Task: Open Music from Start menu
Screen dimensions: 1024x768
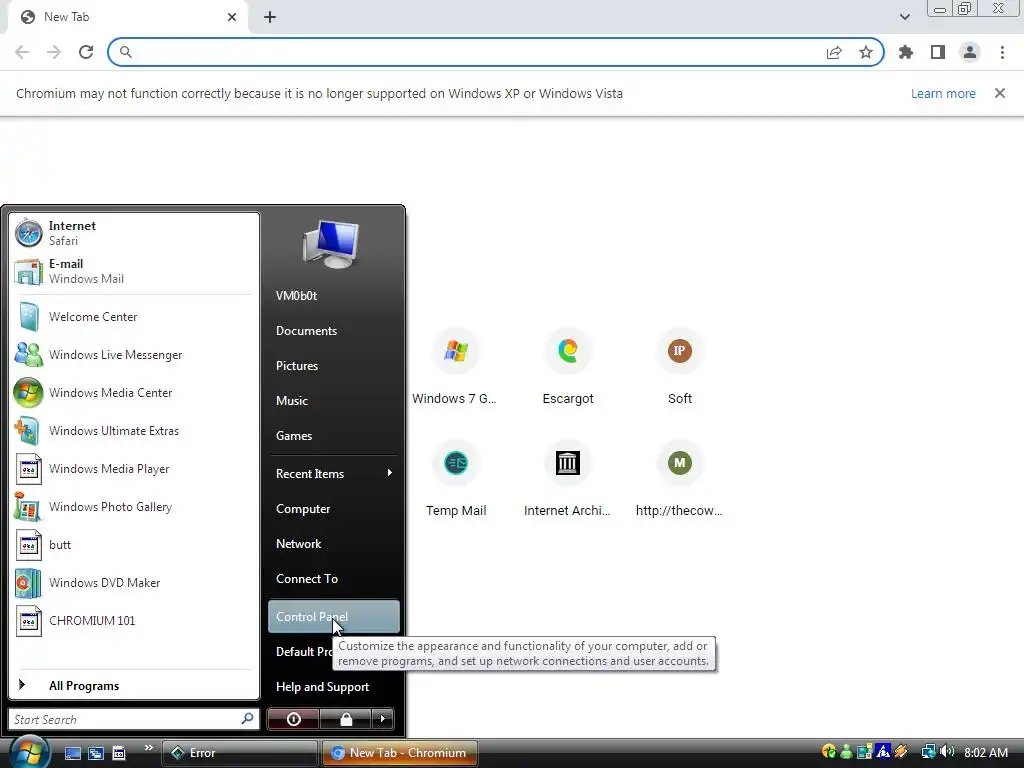Action: tap(333, 401)
